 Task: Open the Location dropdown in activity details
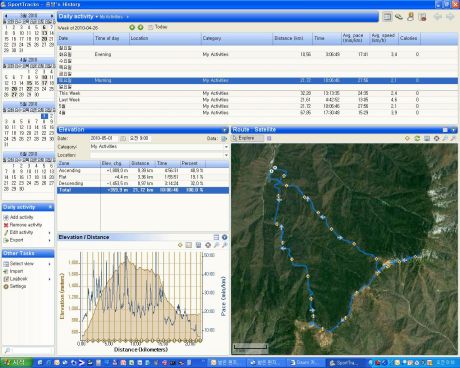coord(226,155)
